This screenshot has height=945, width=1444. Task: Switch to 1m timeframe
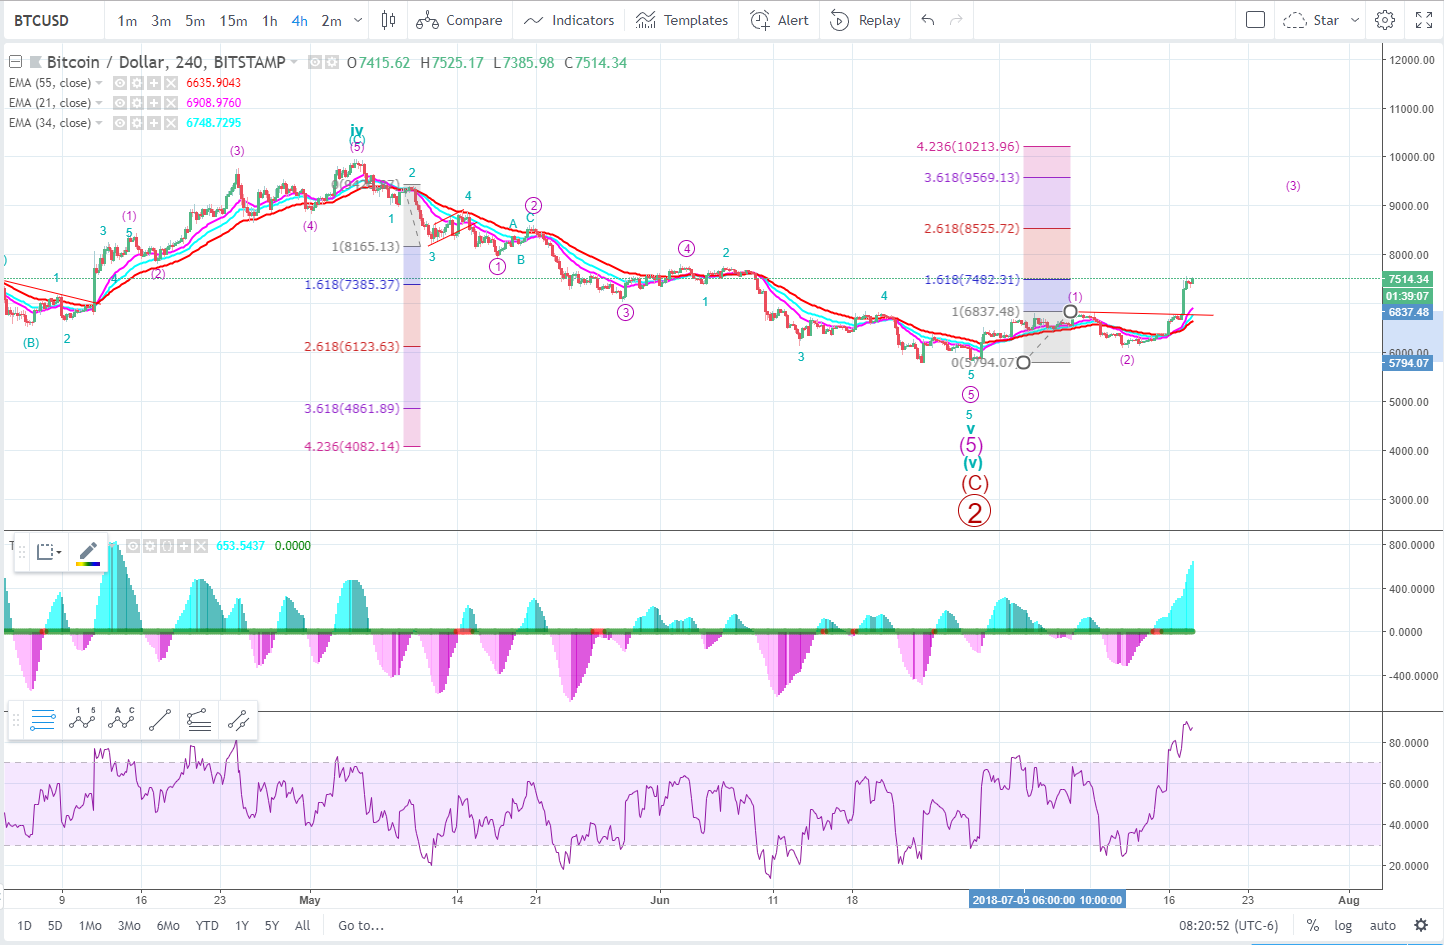[x=127, y=20]
